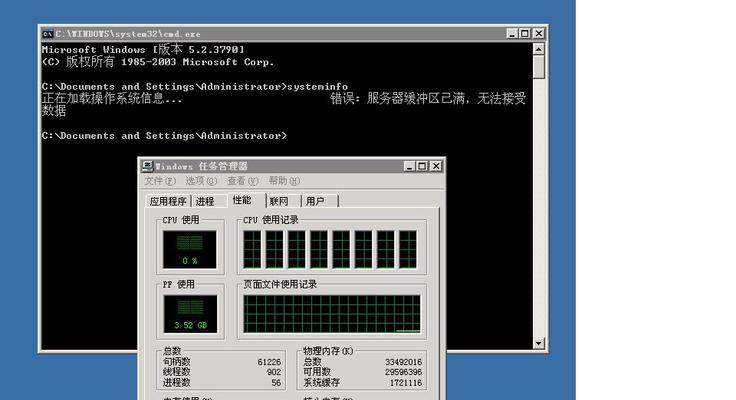
Task: Click the cmd scrollbar down arrow
Action: point(538,343)
